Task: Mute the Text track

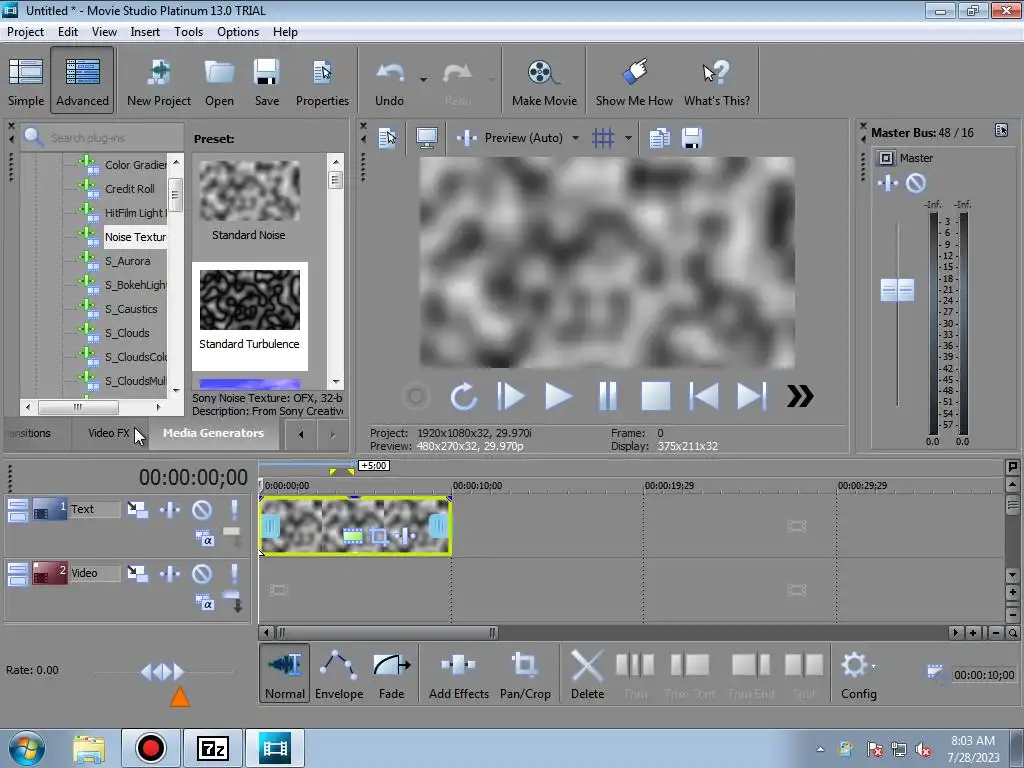Action: [202, 510]
